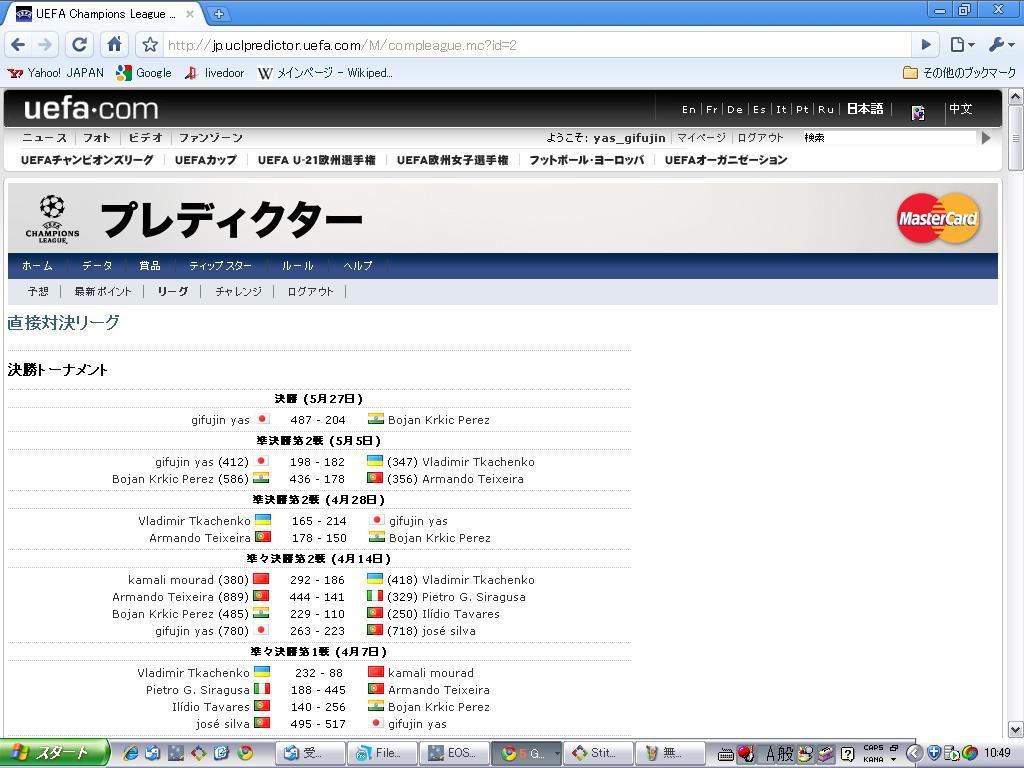Open the リーグ submenu item
The height and width of the screenshot is (768, 1024).
(x=173, y=292)
